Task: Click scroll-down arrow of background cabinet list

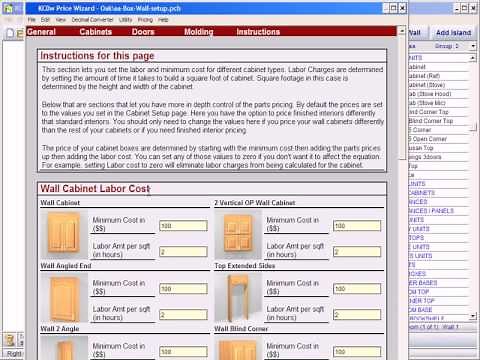Action: (473, 315)
